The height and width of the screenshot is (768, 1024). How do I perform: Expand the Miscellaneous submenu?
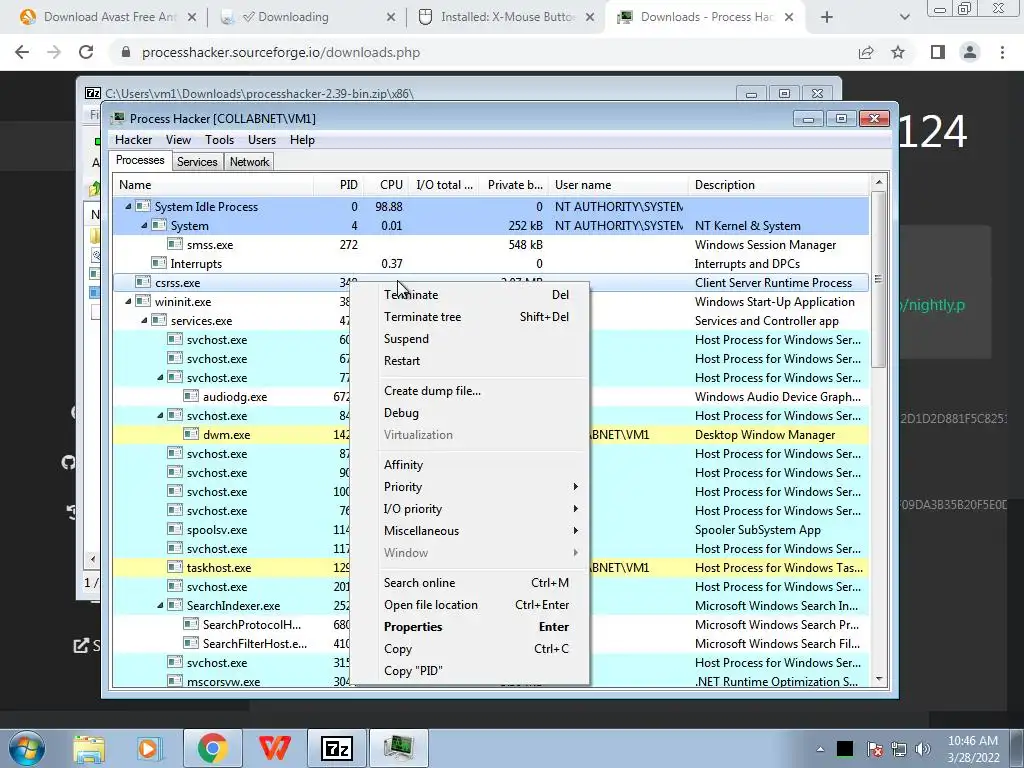click(x=481, y=530)
